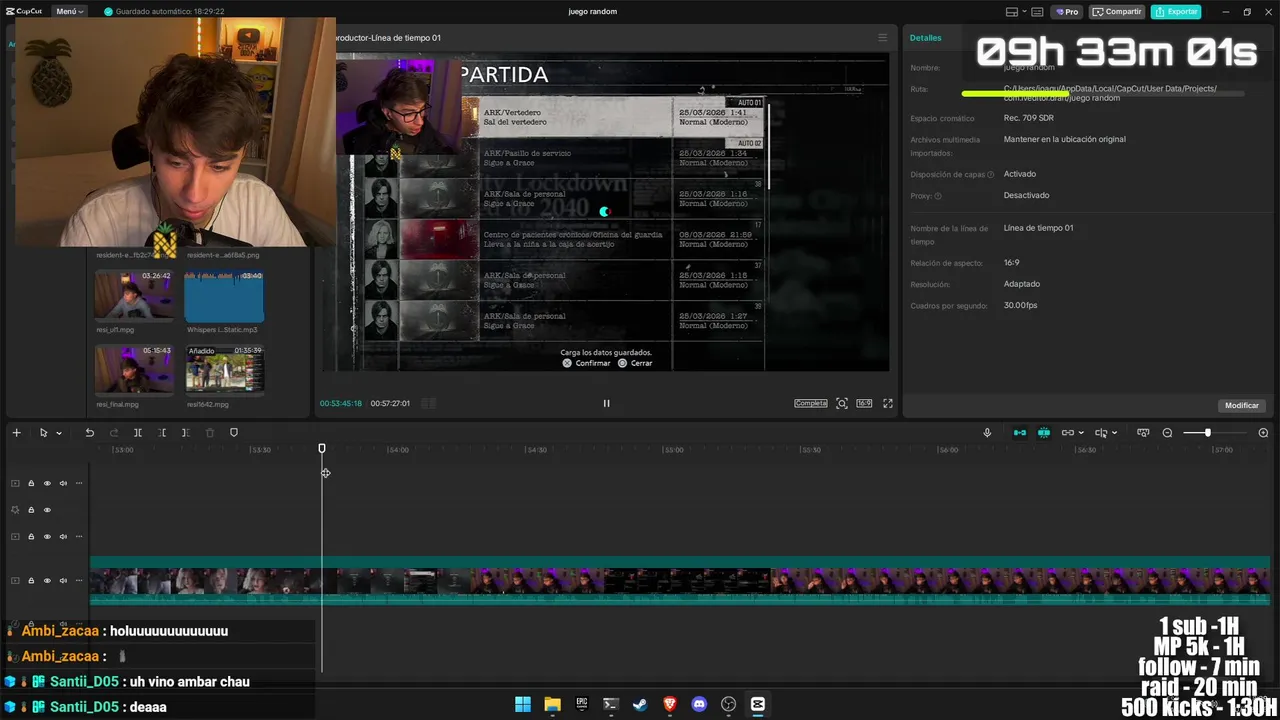
Task: Click the fit timeline to window icon
Action: pyautogui.click(x=1143, y=433)
